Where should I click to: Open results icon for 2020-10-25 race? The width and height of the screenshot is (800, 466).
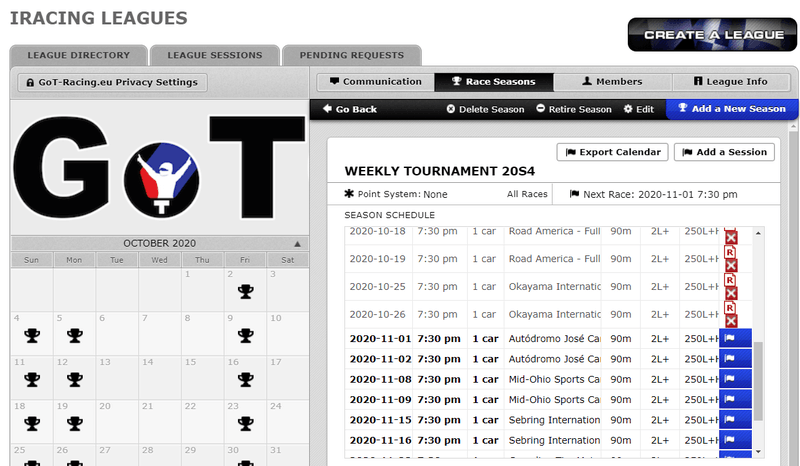tap(730, 280)
